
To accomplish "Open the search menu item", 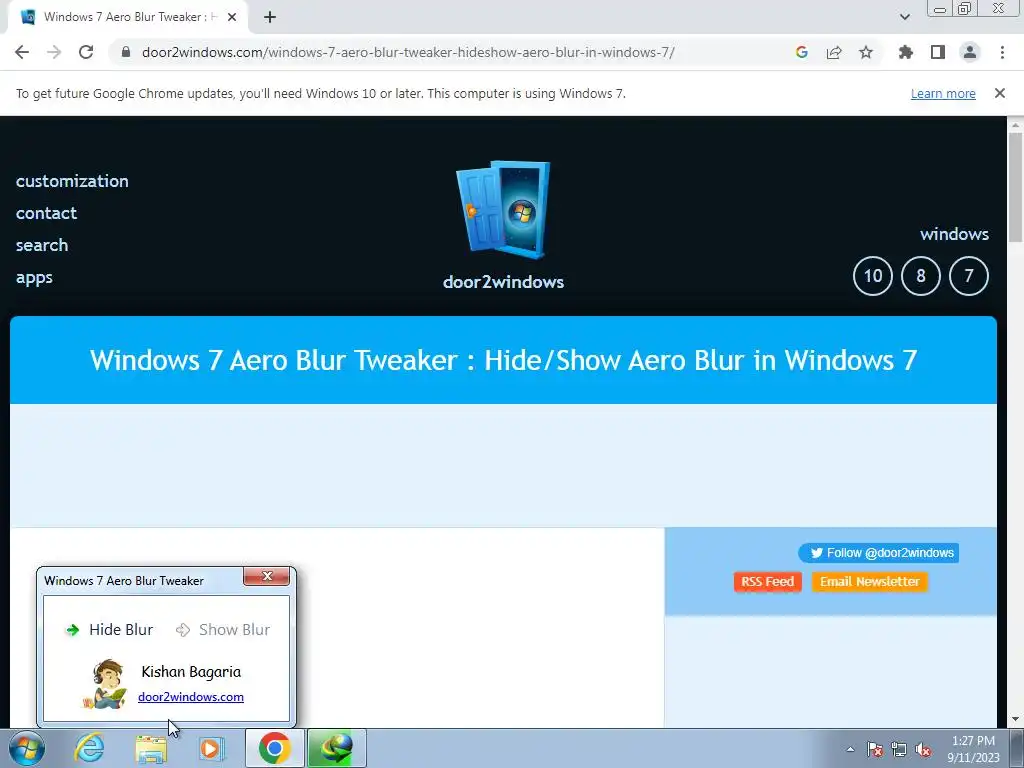I will point(42,245).
